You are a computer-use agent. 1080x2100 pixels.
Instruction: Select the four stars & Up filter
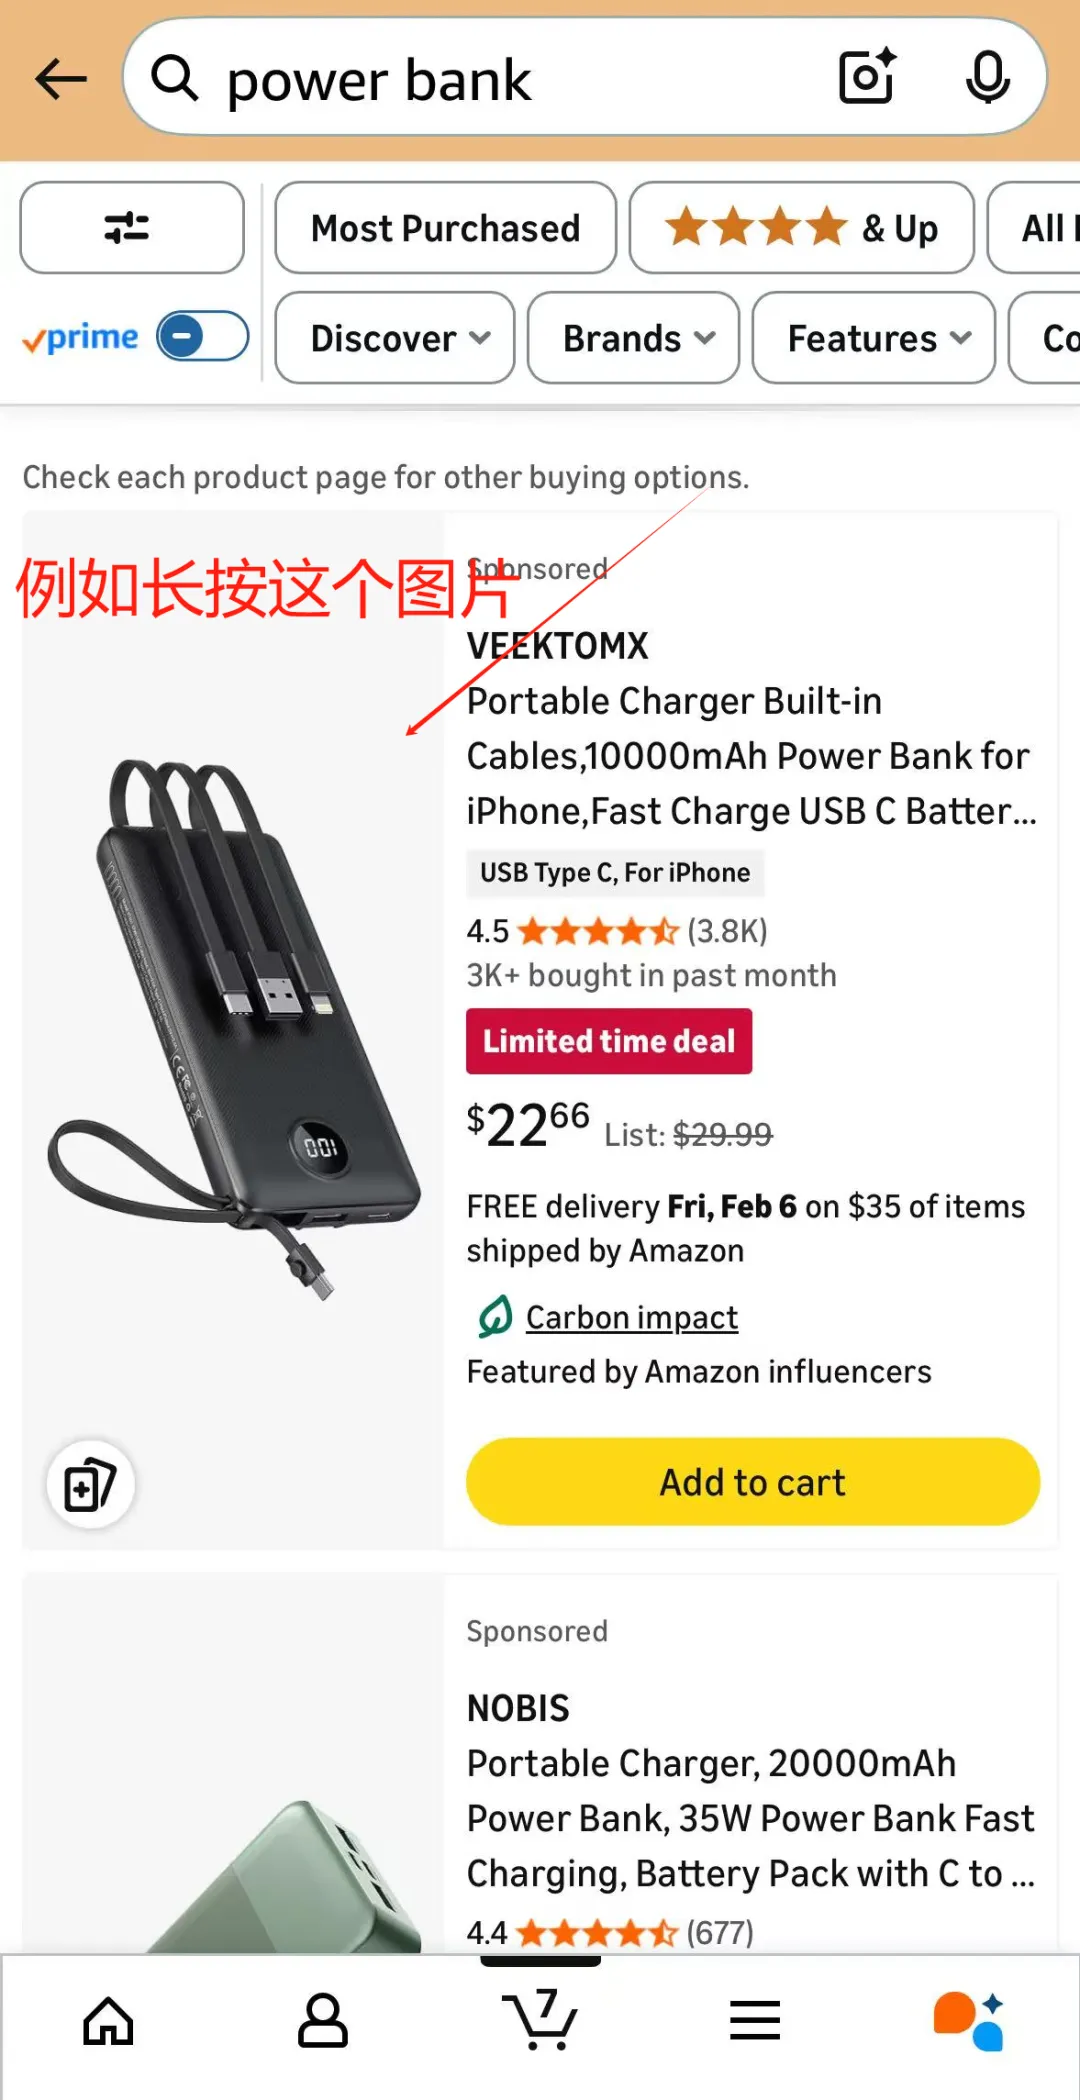pyautogui.click(x=802, y=228)
